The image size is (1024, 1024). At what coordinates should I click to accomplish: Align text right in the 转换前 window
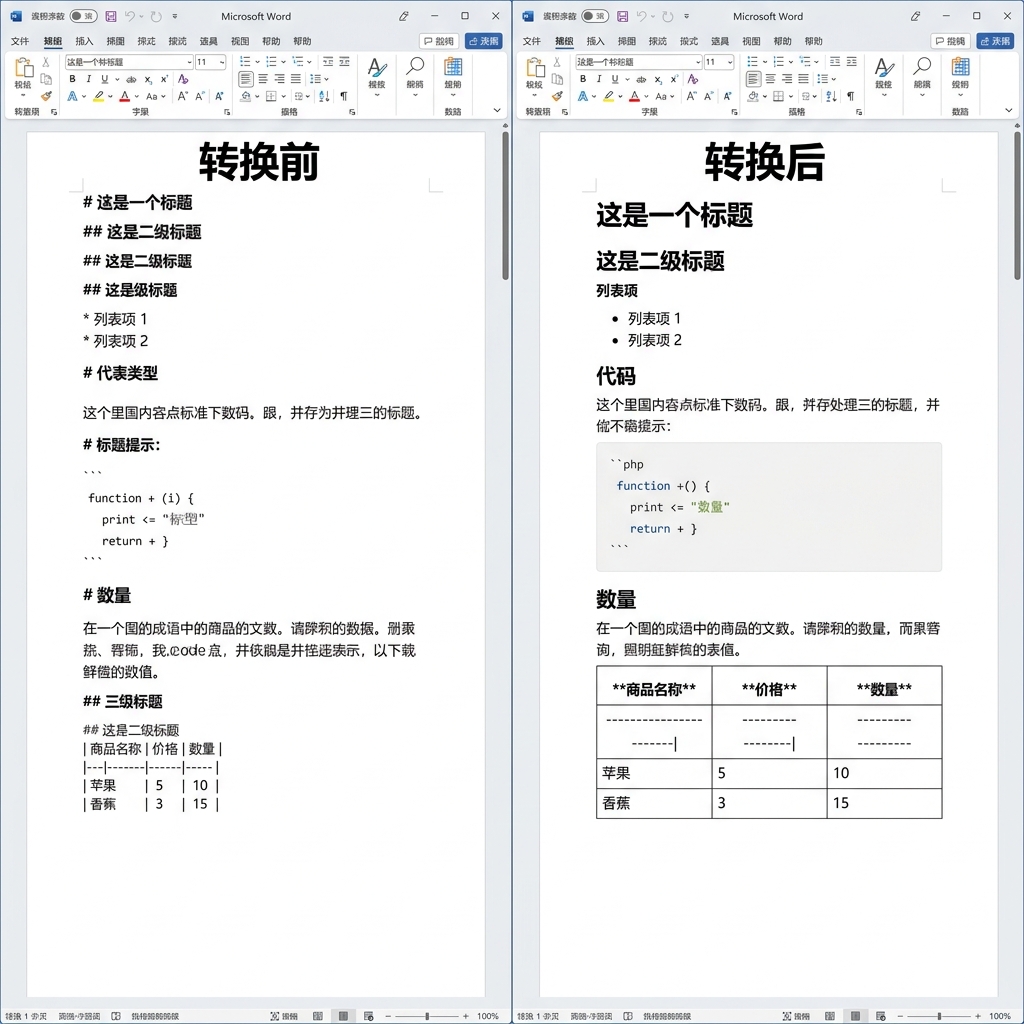pos(280,79)
